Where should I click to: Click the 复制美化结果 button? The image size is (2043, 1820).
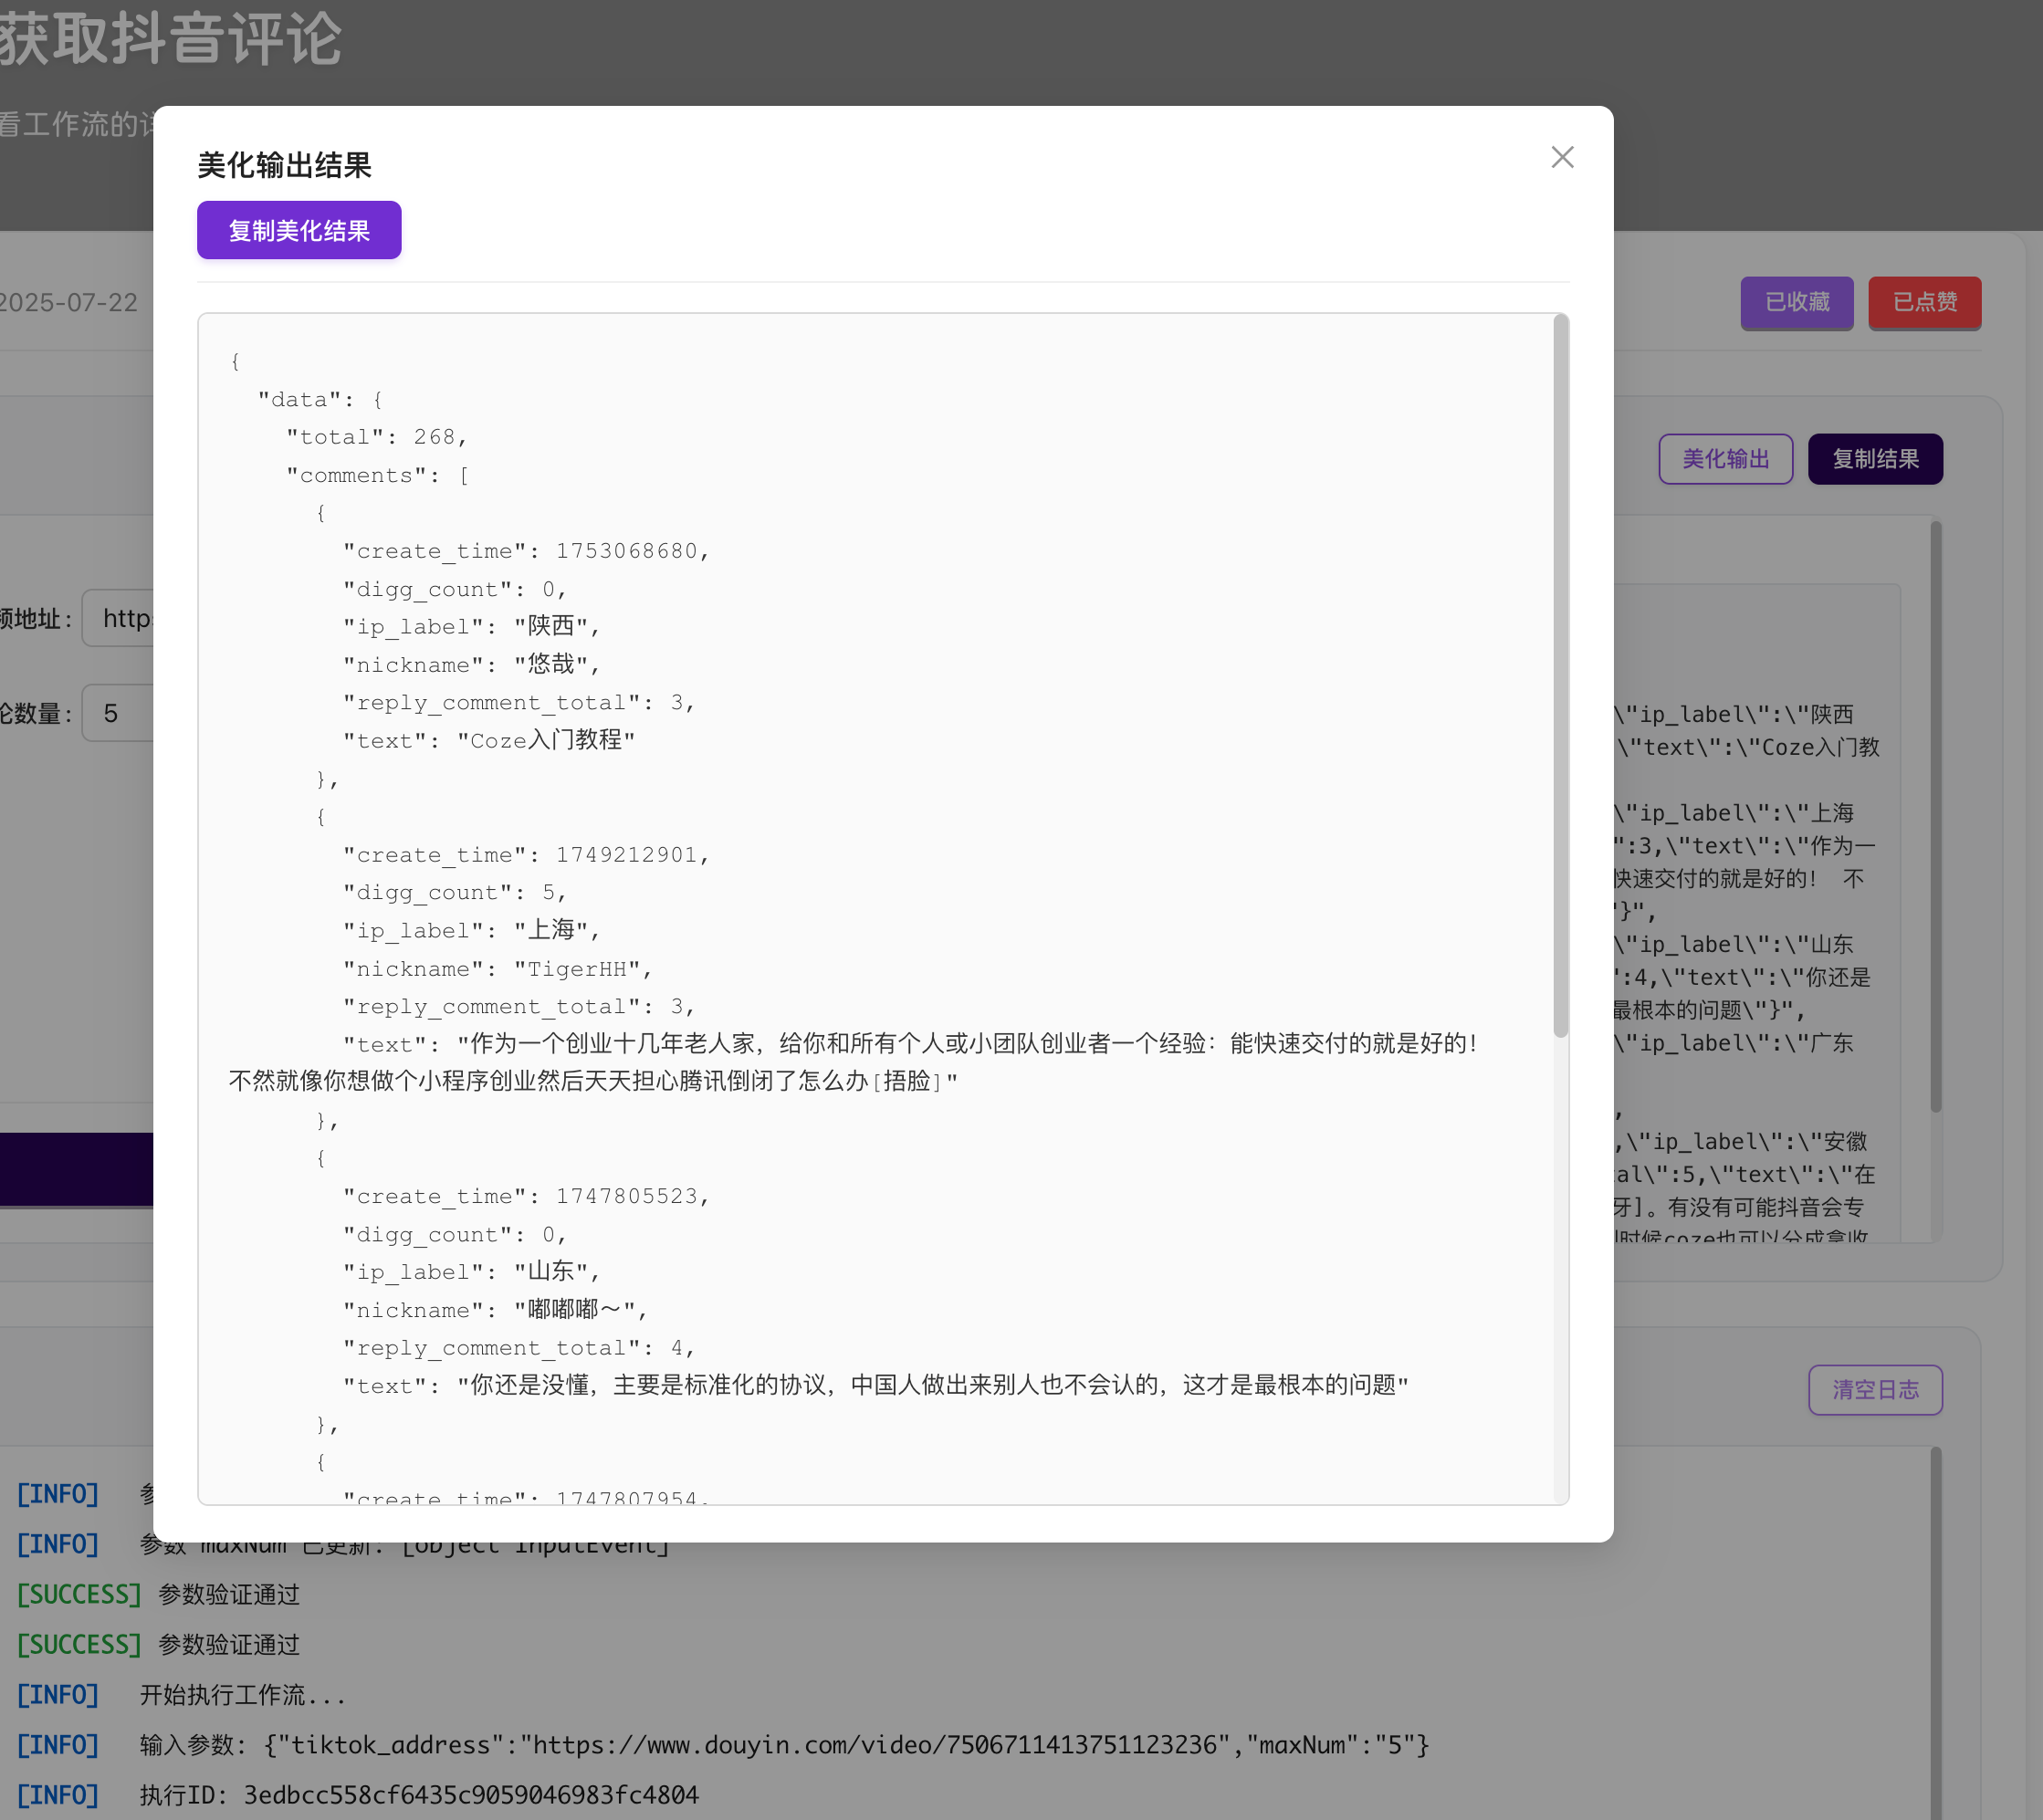coord(299,230)
